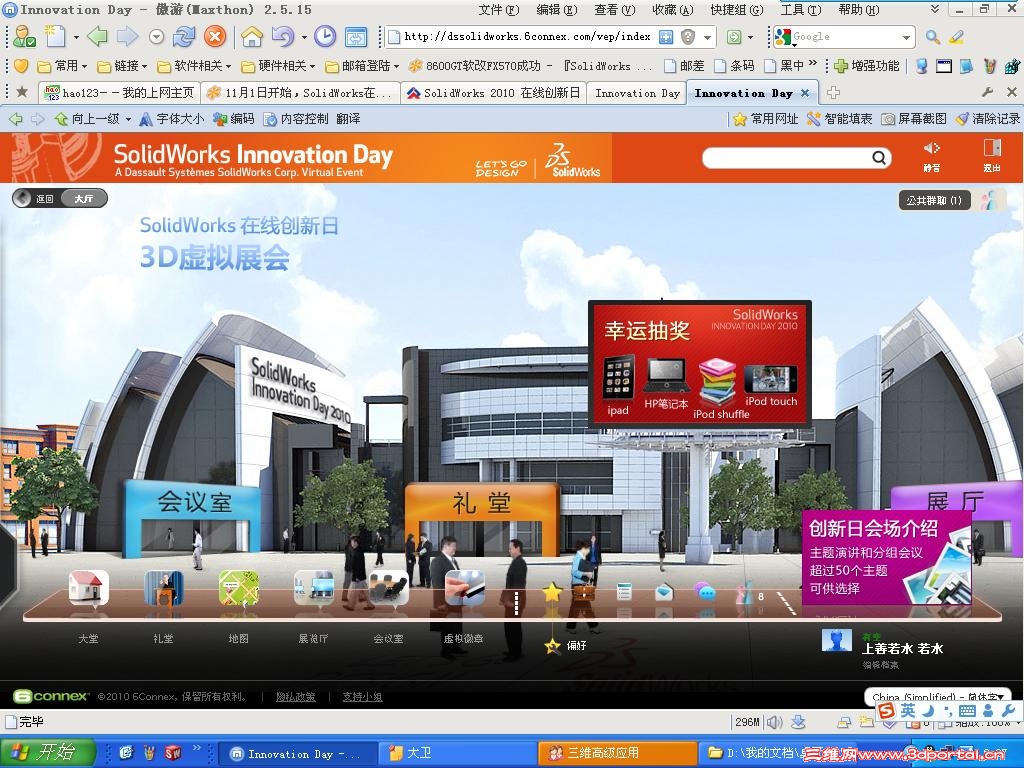Open the chat bubbles icon in the dock
This screenshot has width=1024, height=768.
pos(705,592)
